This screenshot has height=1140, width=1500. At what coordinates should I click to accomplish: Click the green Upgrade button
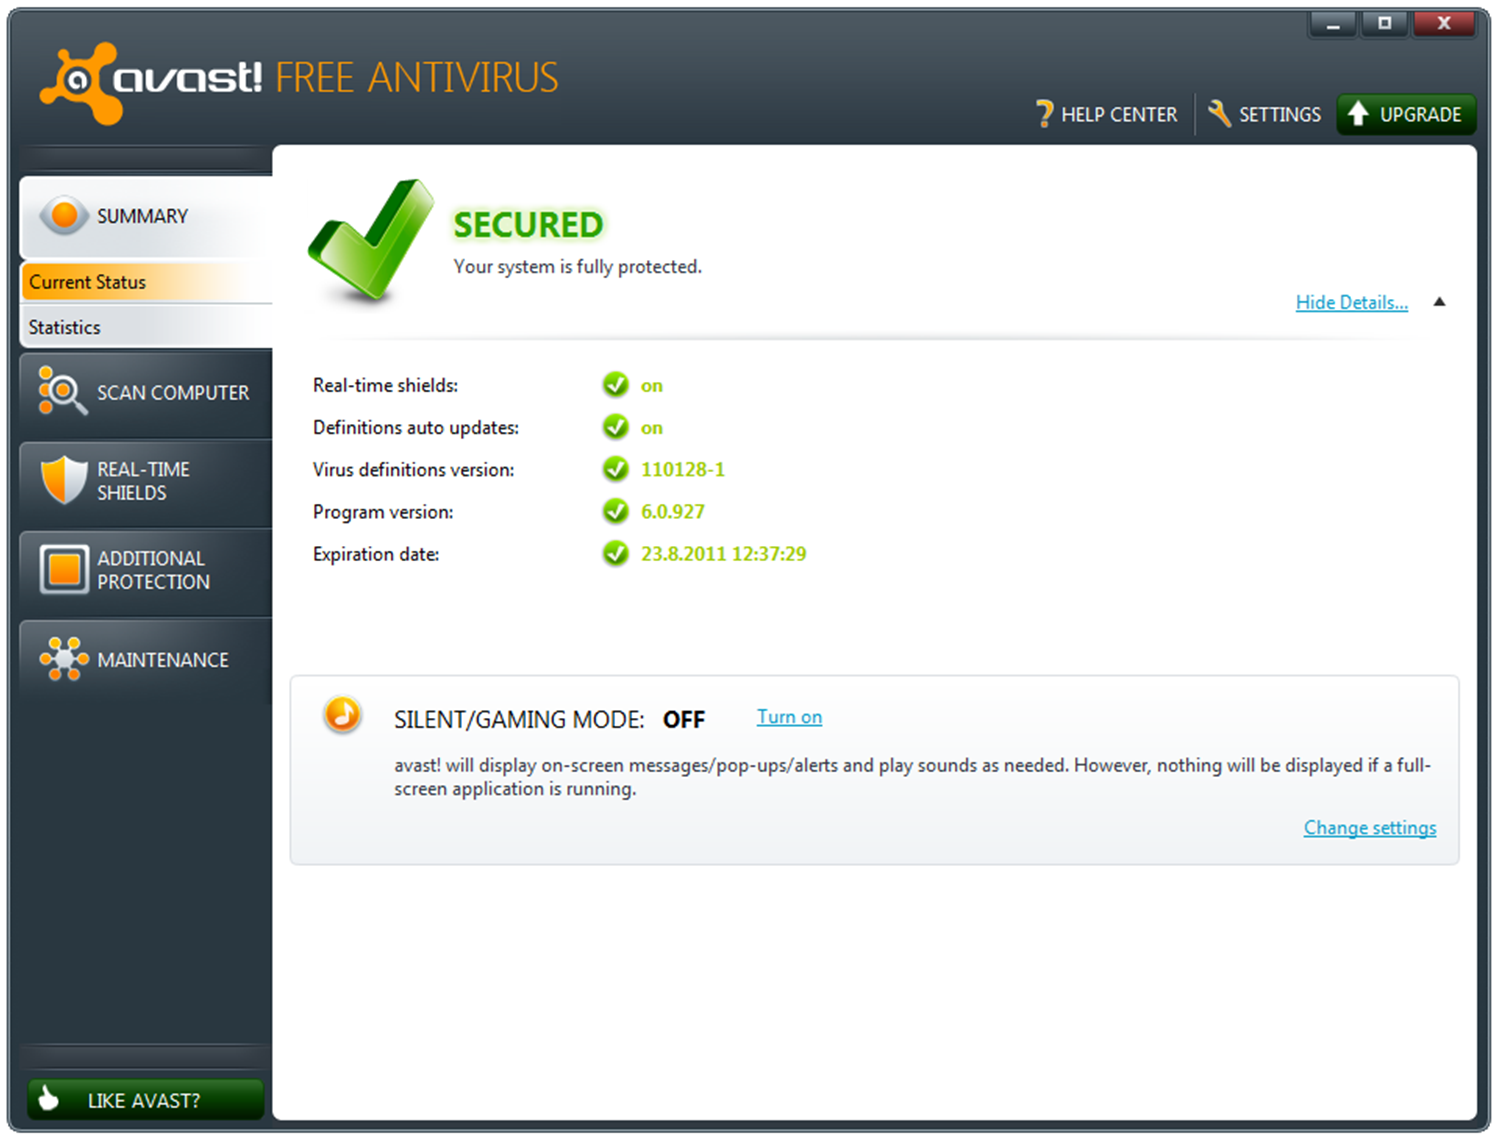pos(1406,114)
